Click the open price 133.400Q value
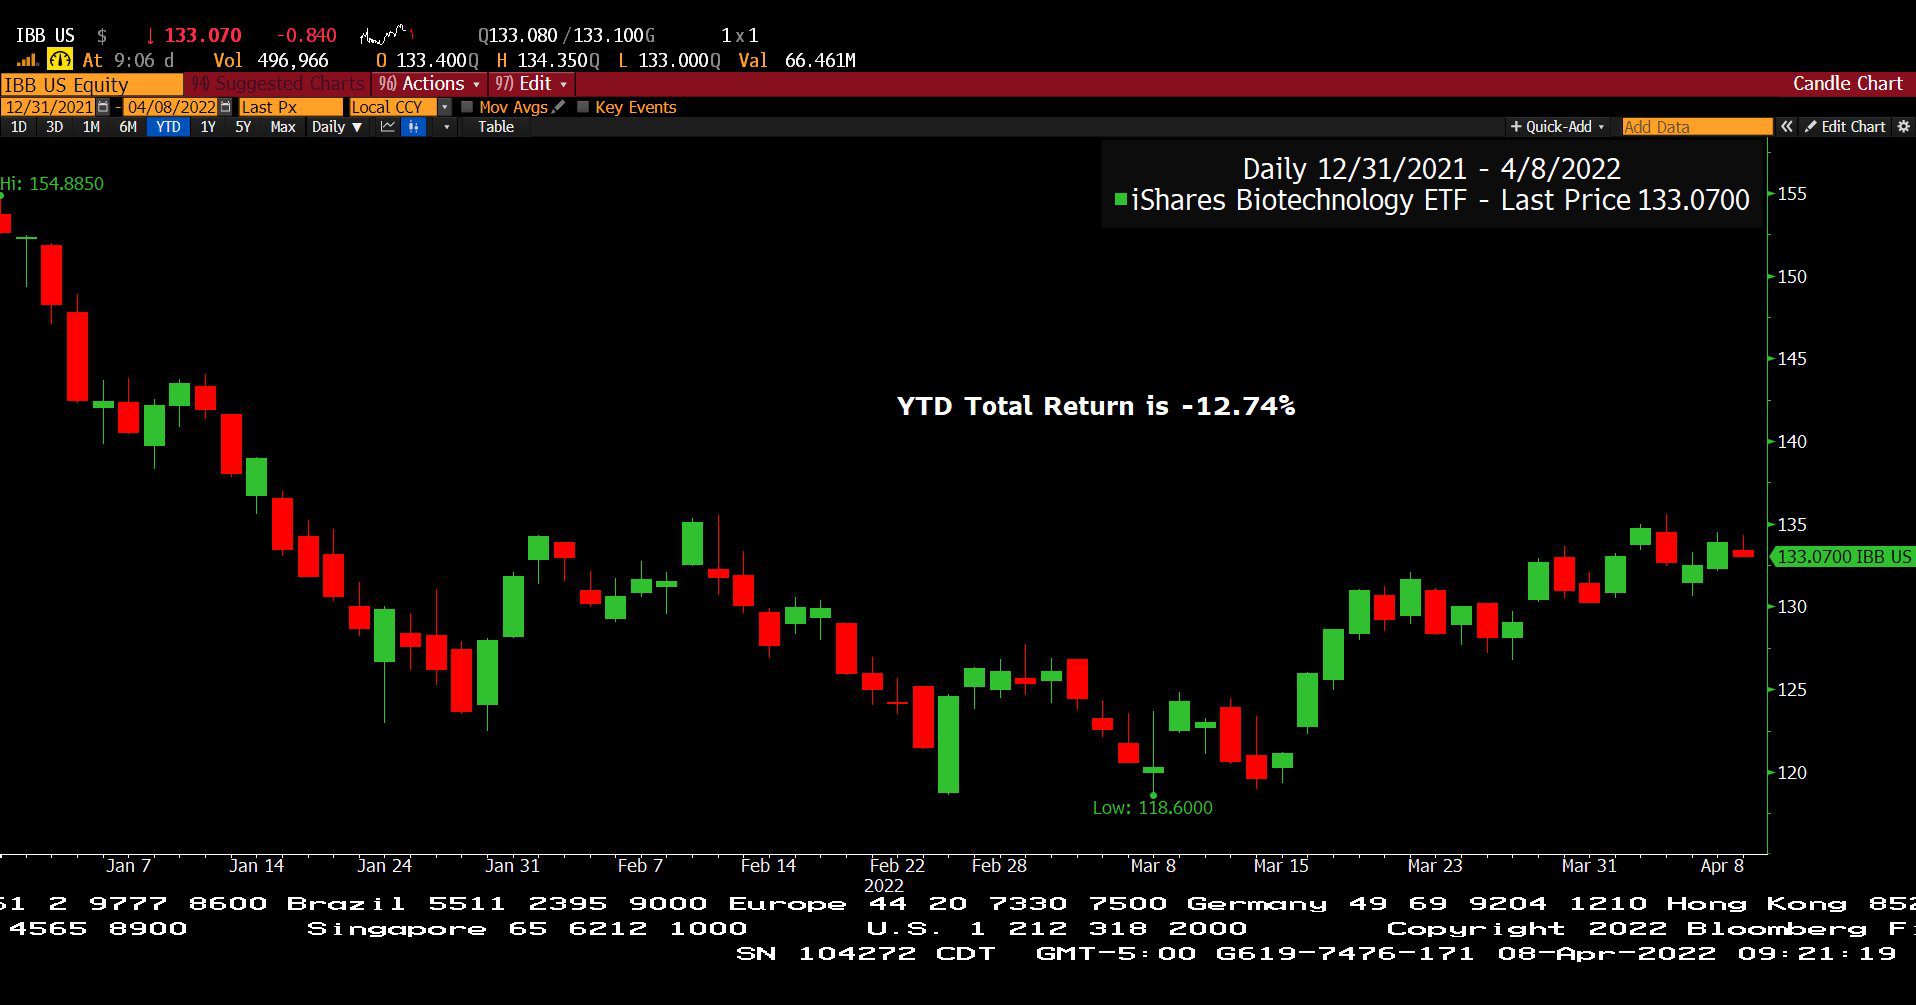This screenshot has height=1005, width=1916. [x=437, y=61]
